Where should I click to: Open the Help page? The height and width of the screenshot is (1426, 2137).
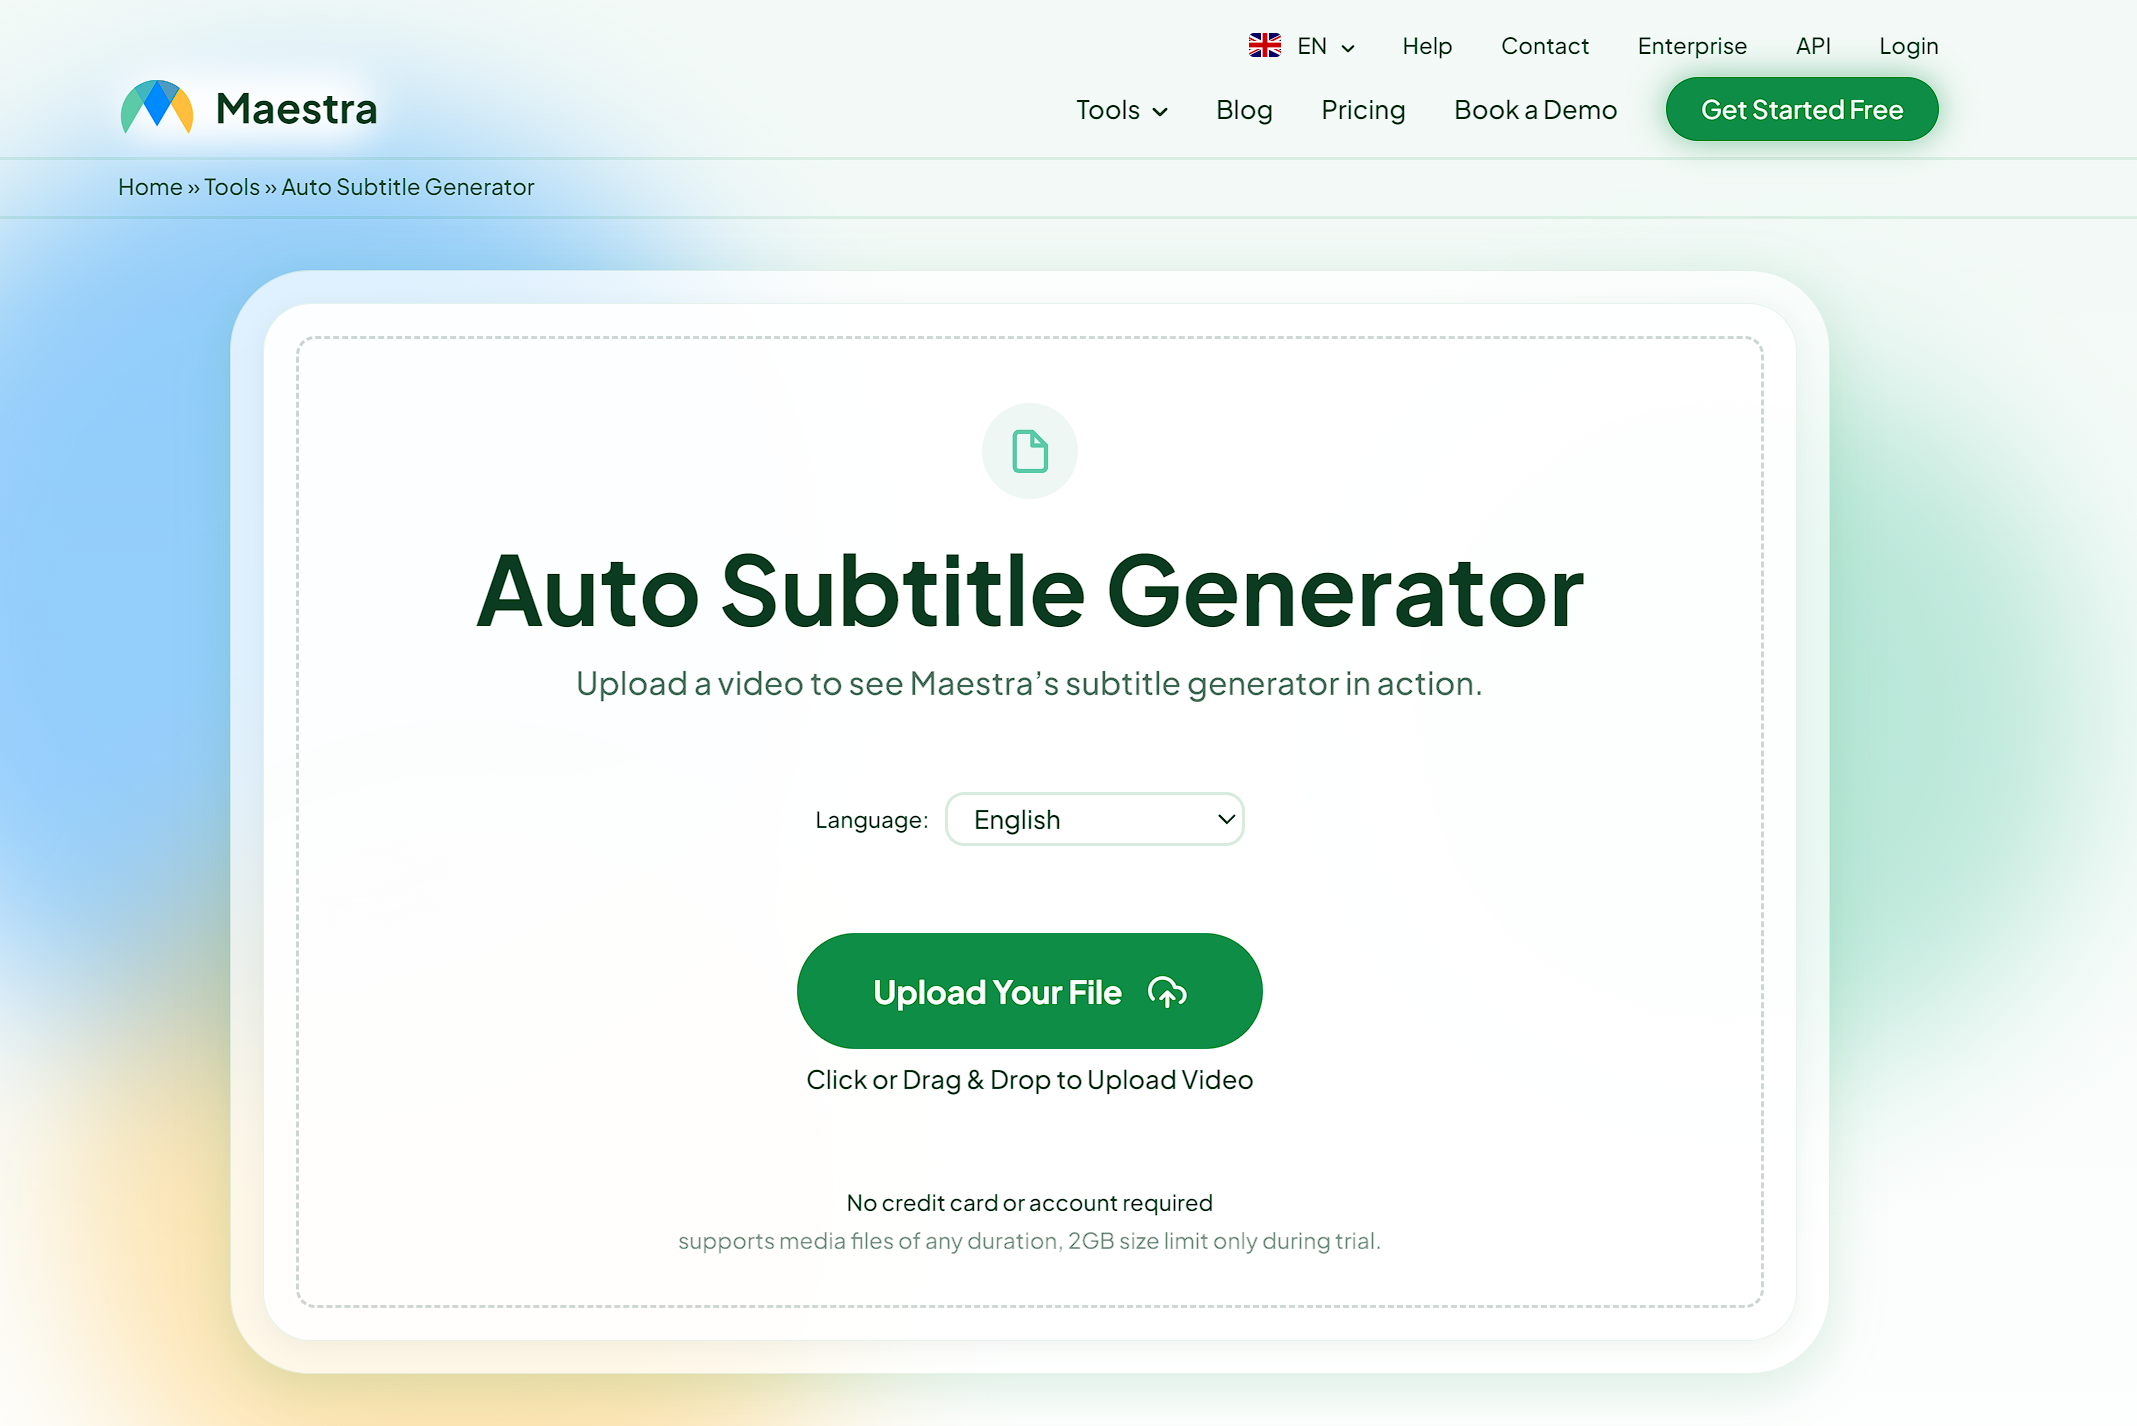(x=1426, y=46)
